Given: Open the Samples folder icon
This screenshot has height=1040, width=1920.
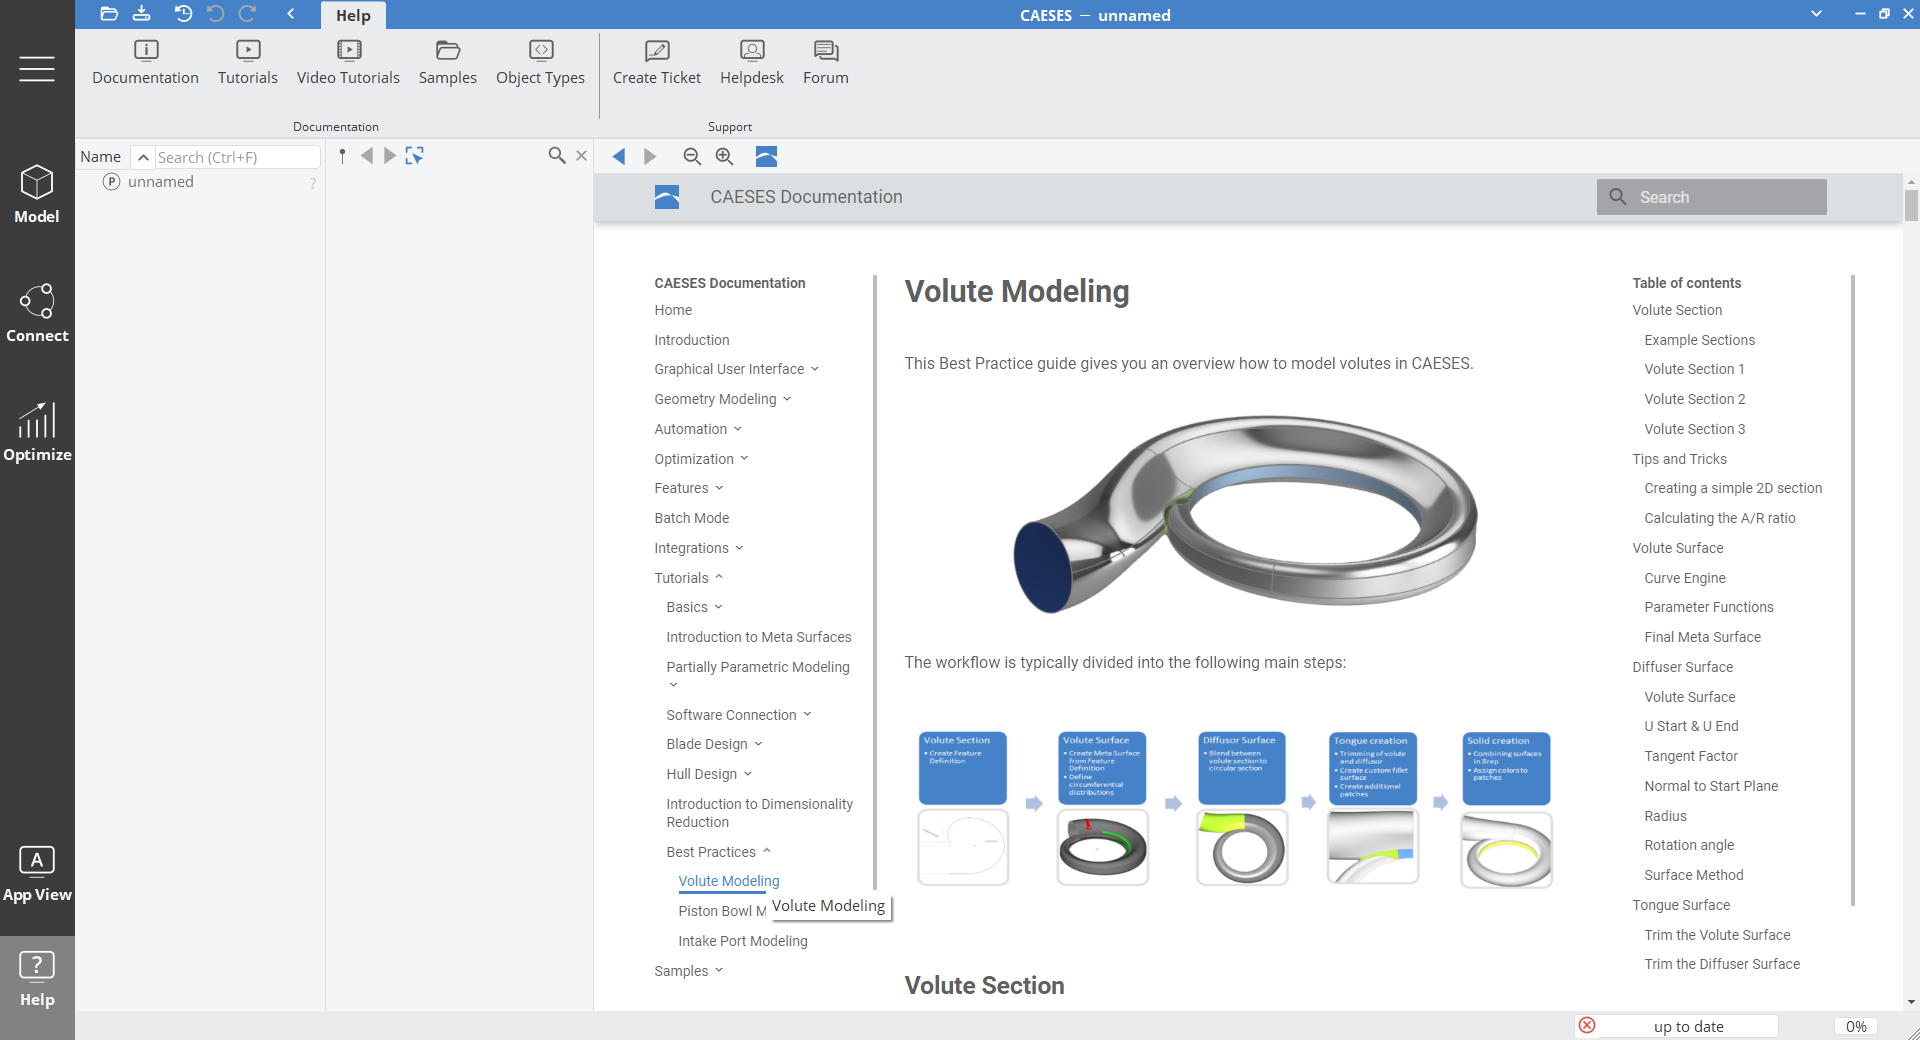Looking at the screenshot, I should (x=447, y=62).
